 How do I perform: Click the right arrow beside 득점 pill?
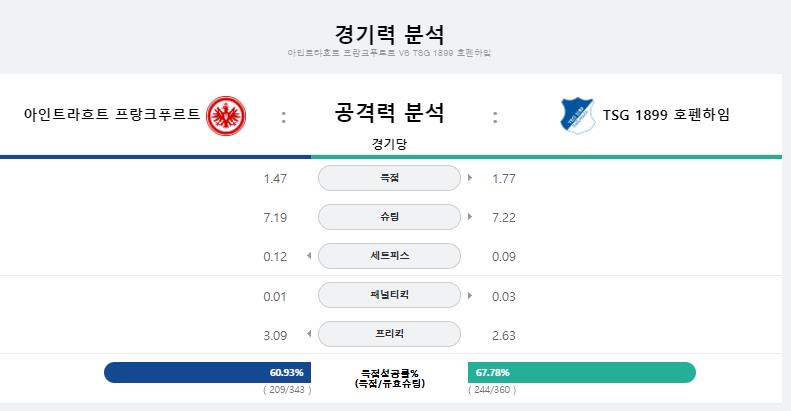pyautogui.click(x=470, y=178)
